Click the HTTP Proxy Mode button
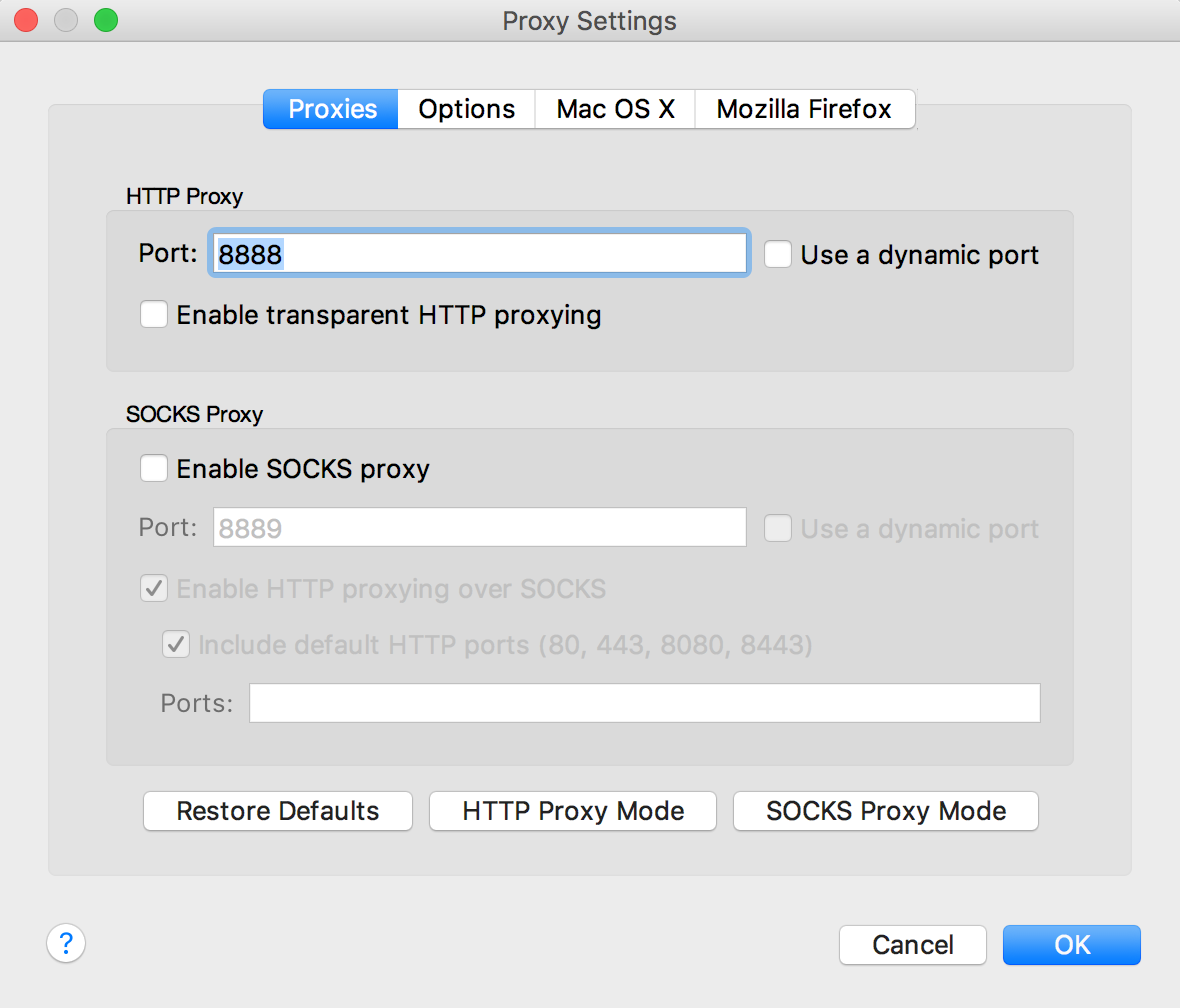The image size is (1180, 1008). click(x=573, y=811)
